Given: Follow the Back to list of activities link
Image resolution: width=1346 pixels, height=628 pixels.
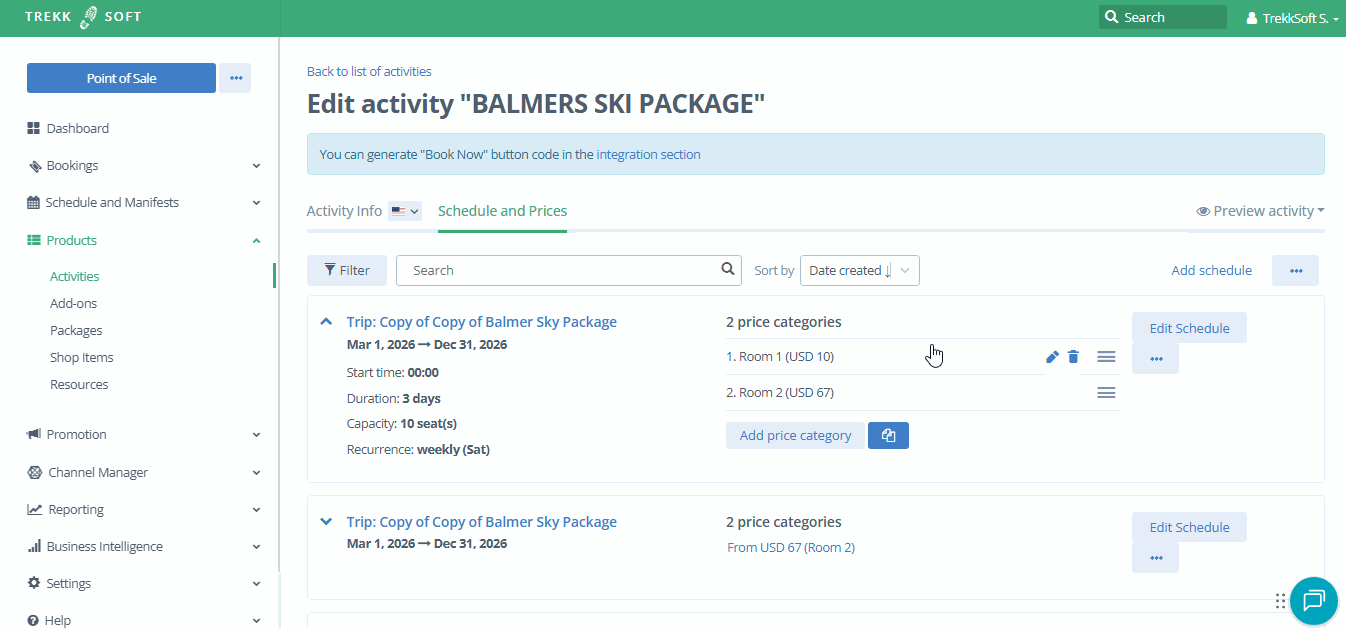Looking at the screenshot, I should point(369,71).
